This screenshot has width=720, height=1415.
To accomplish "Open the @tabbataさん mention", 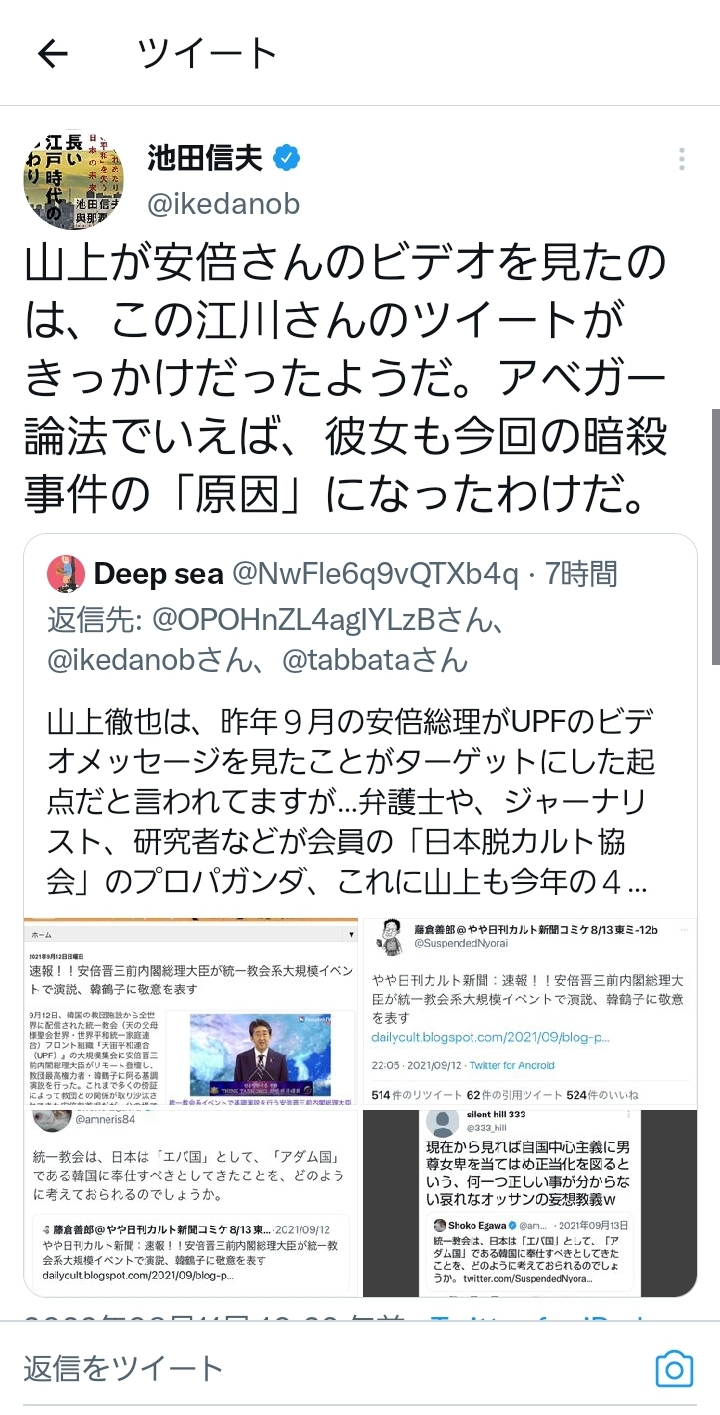I will (374, 659).
